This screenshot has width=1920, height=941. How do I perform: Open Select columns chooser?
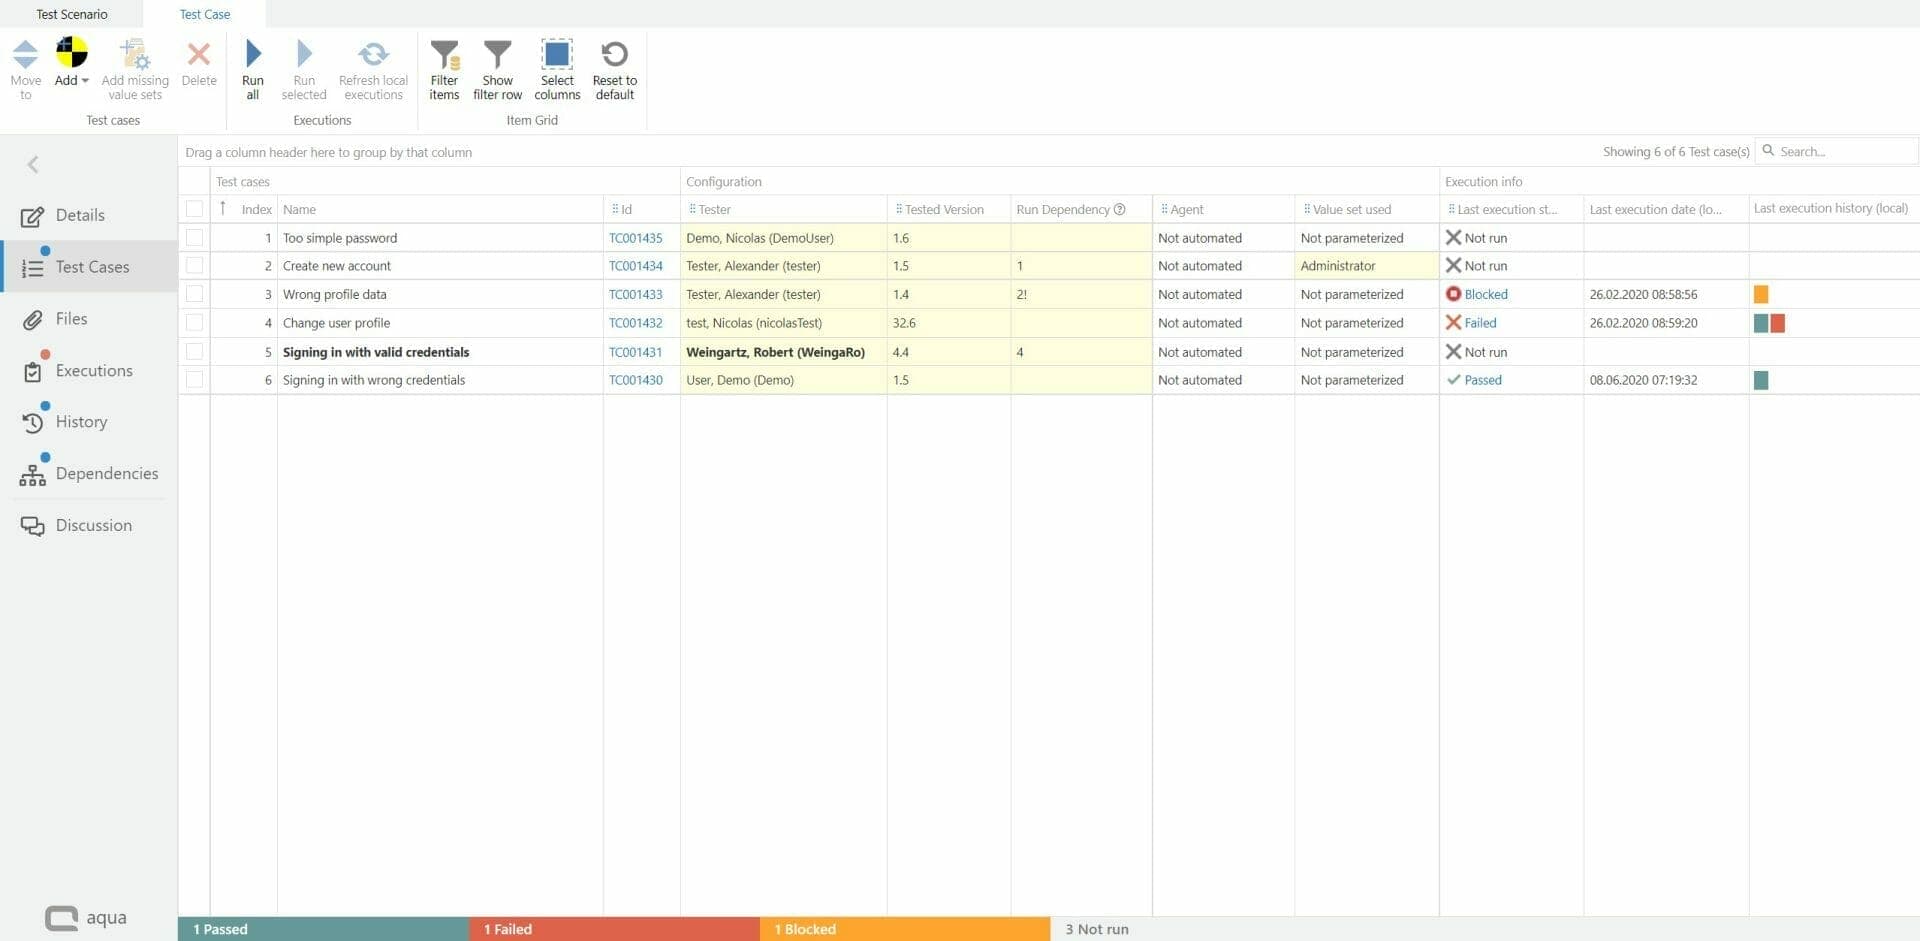point(557,68)
